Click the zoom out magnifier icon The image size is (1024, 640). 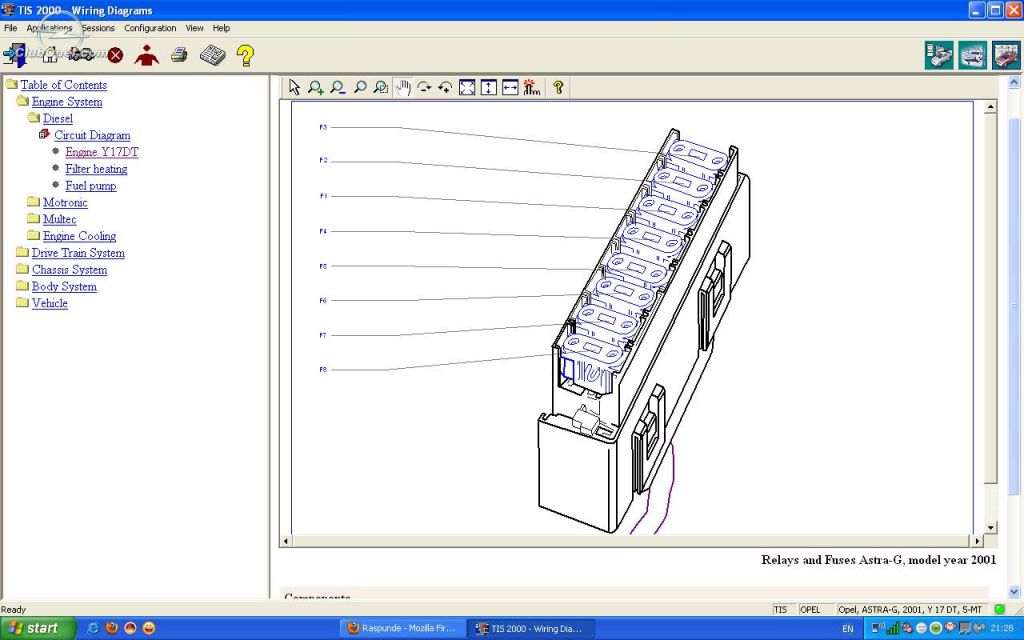pyautogui.click(x=338, y=88)
